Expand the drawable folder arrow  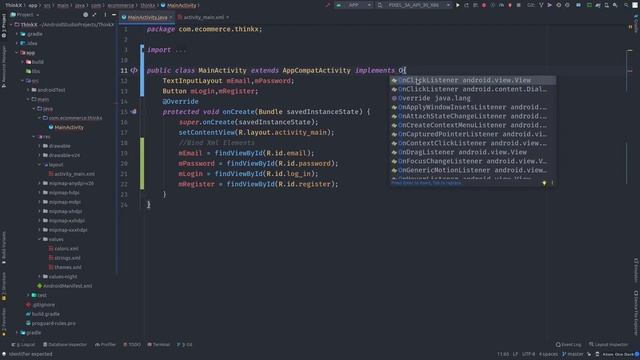pos(40,146)
